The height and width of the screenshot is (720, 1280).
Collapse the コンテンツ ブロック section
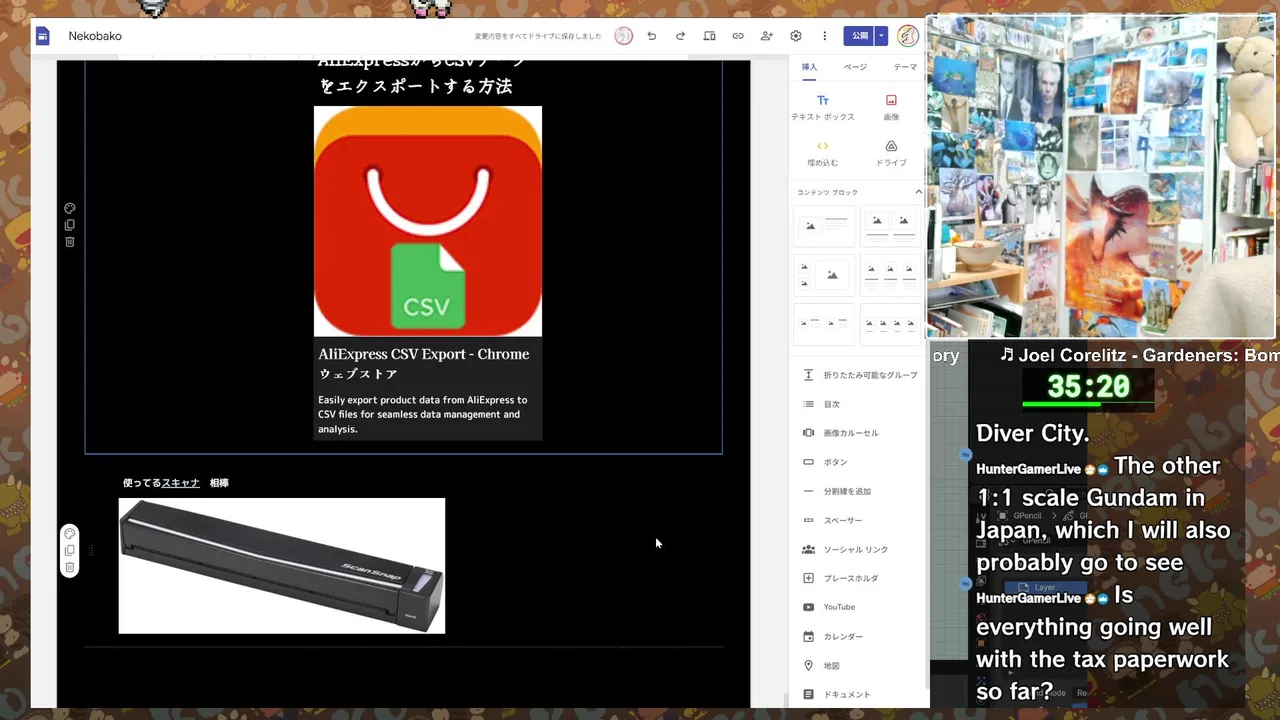pyautogui.click(x=918, y=192)
